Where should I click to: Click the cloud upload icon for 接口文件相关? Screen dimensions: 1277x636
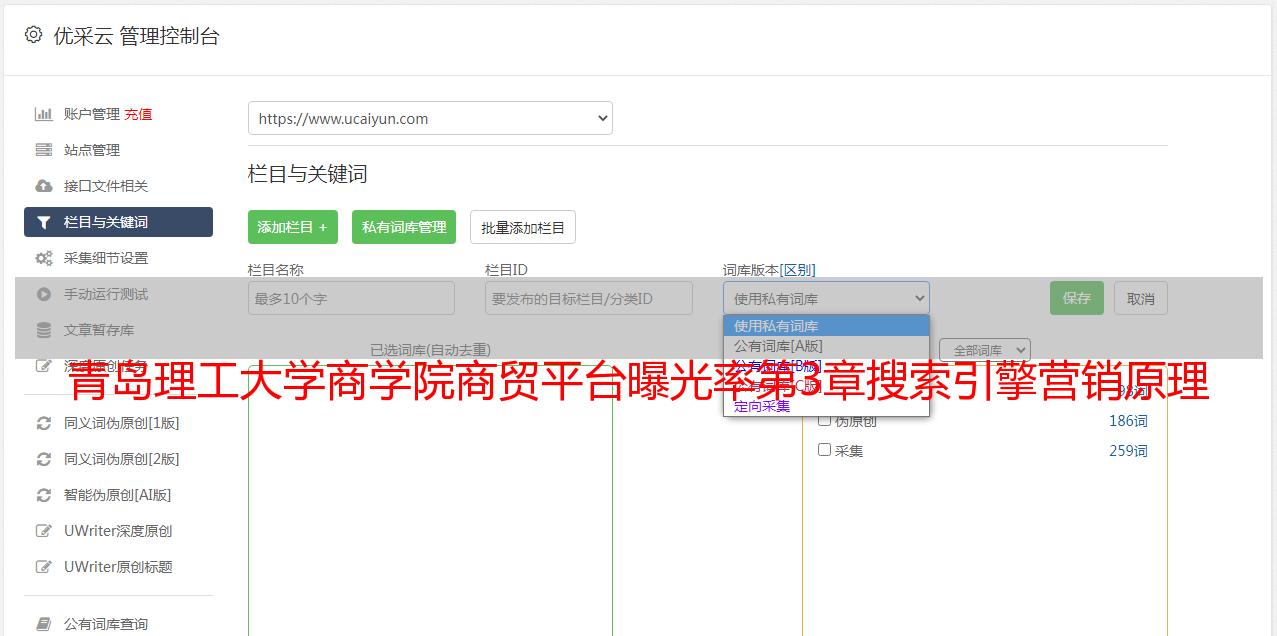point(43,186)
